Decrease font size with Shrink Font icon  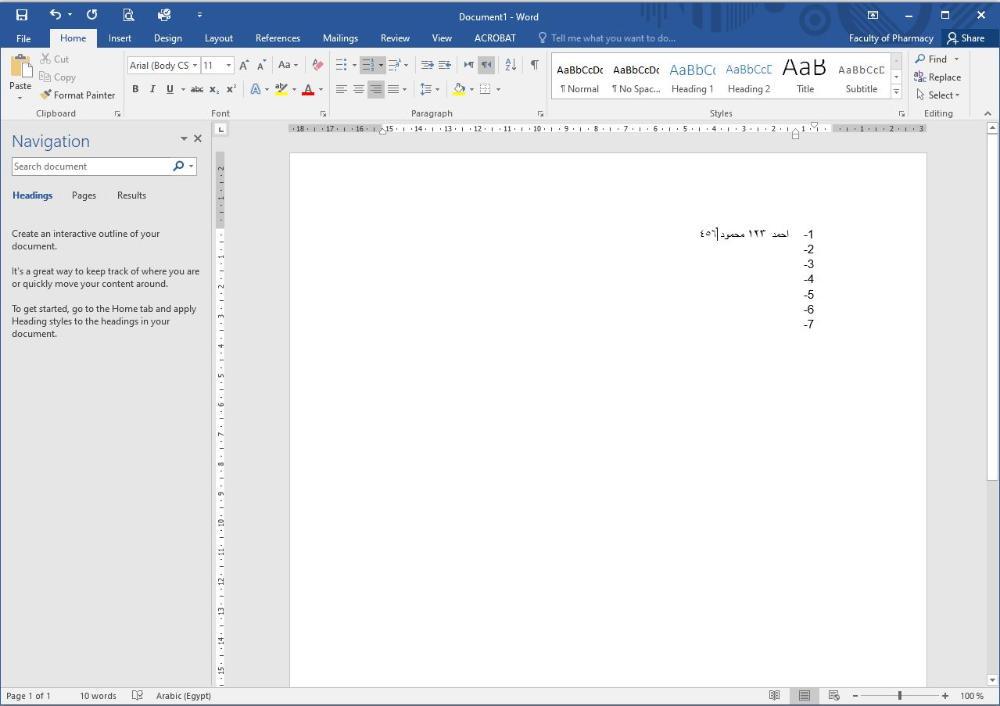(x=261, y=65)
